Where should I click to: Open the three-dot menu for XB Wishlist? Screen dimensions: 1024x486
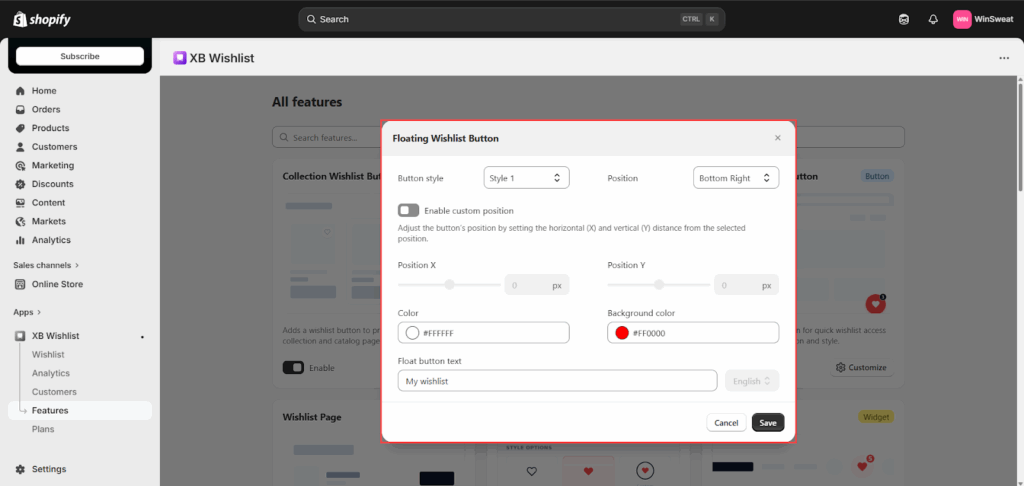(1004, 58)
